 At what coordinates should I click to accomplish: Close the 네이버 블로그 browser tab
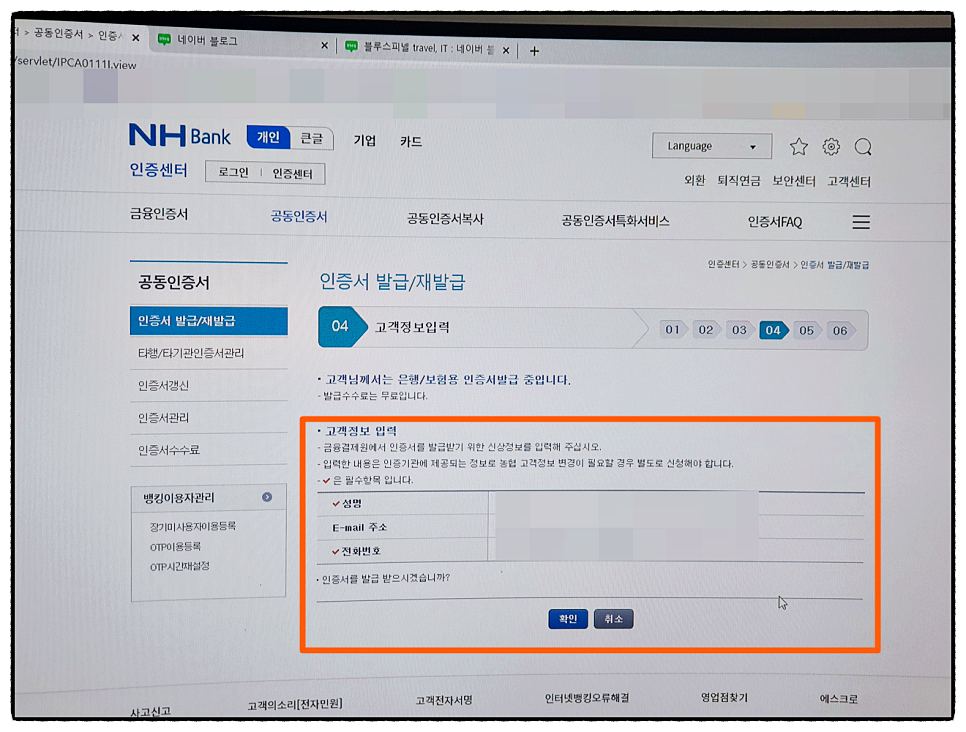coord(325,46)
